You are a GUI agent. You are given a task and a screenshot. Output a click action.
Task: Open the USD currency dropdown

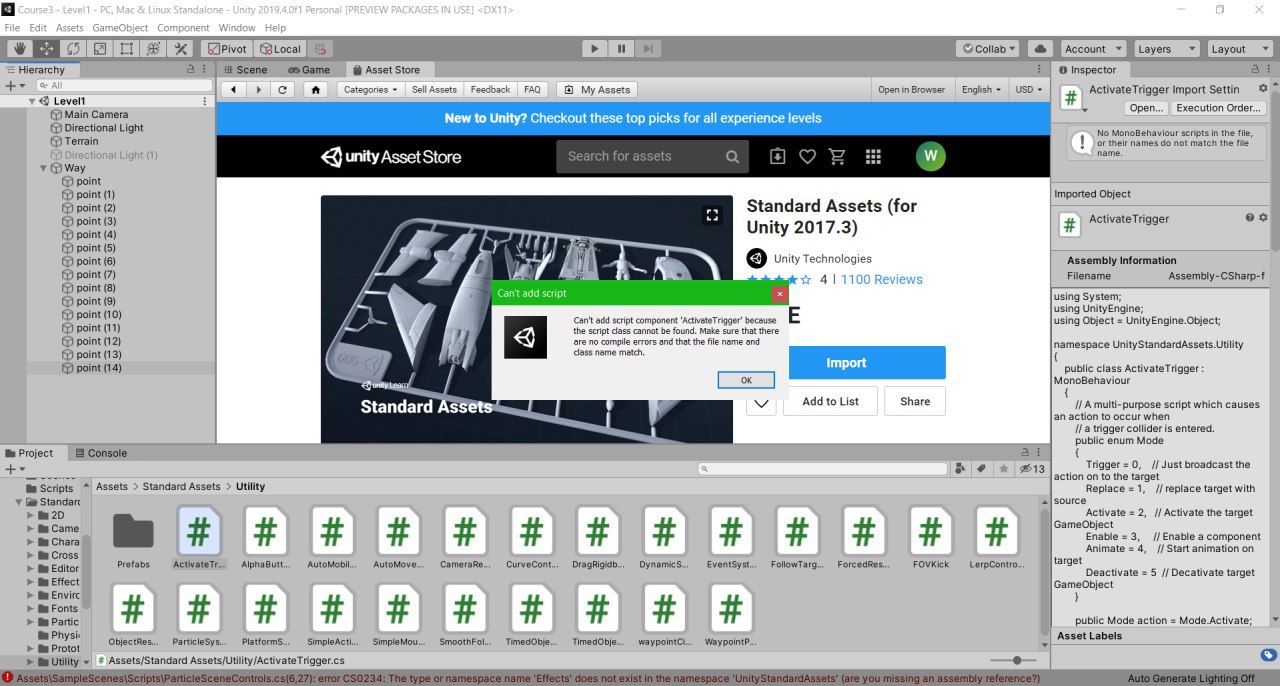[x=1029, y=89]
